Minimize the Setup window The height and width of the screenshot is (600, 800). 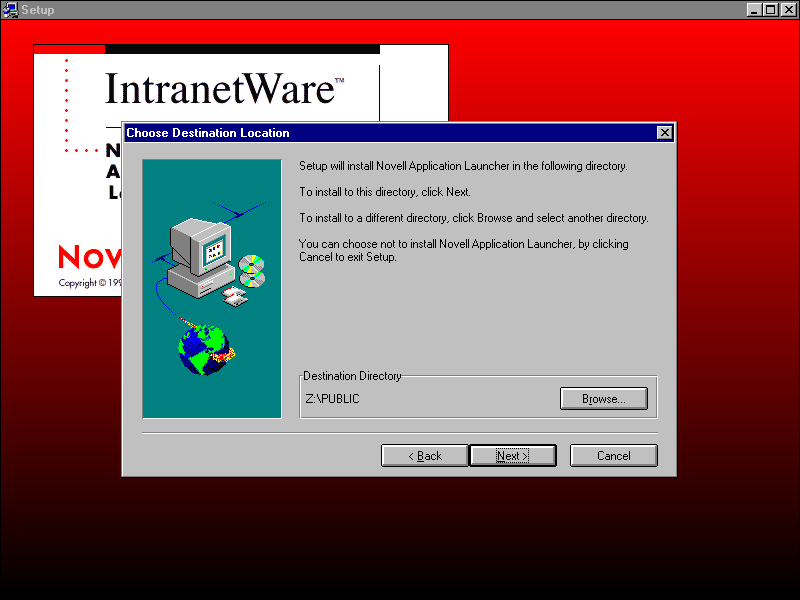(754, 10)
